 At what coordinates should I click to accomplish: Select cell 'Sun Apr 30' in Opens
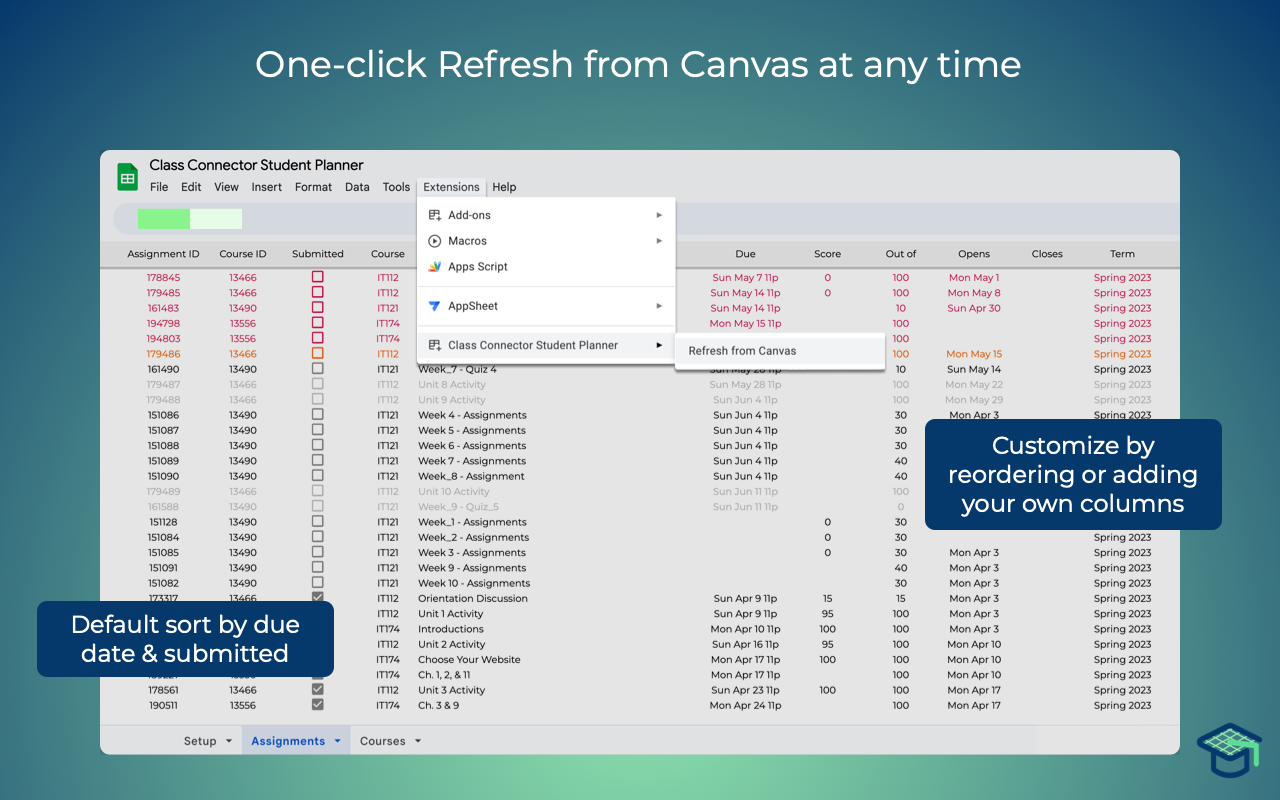974,308
